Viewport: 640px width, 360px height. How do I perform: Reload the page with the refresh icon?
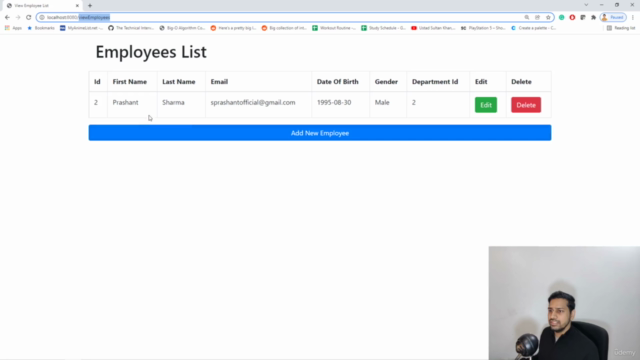click(29, 17)
